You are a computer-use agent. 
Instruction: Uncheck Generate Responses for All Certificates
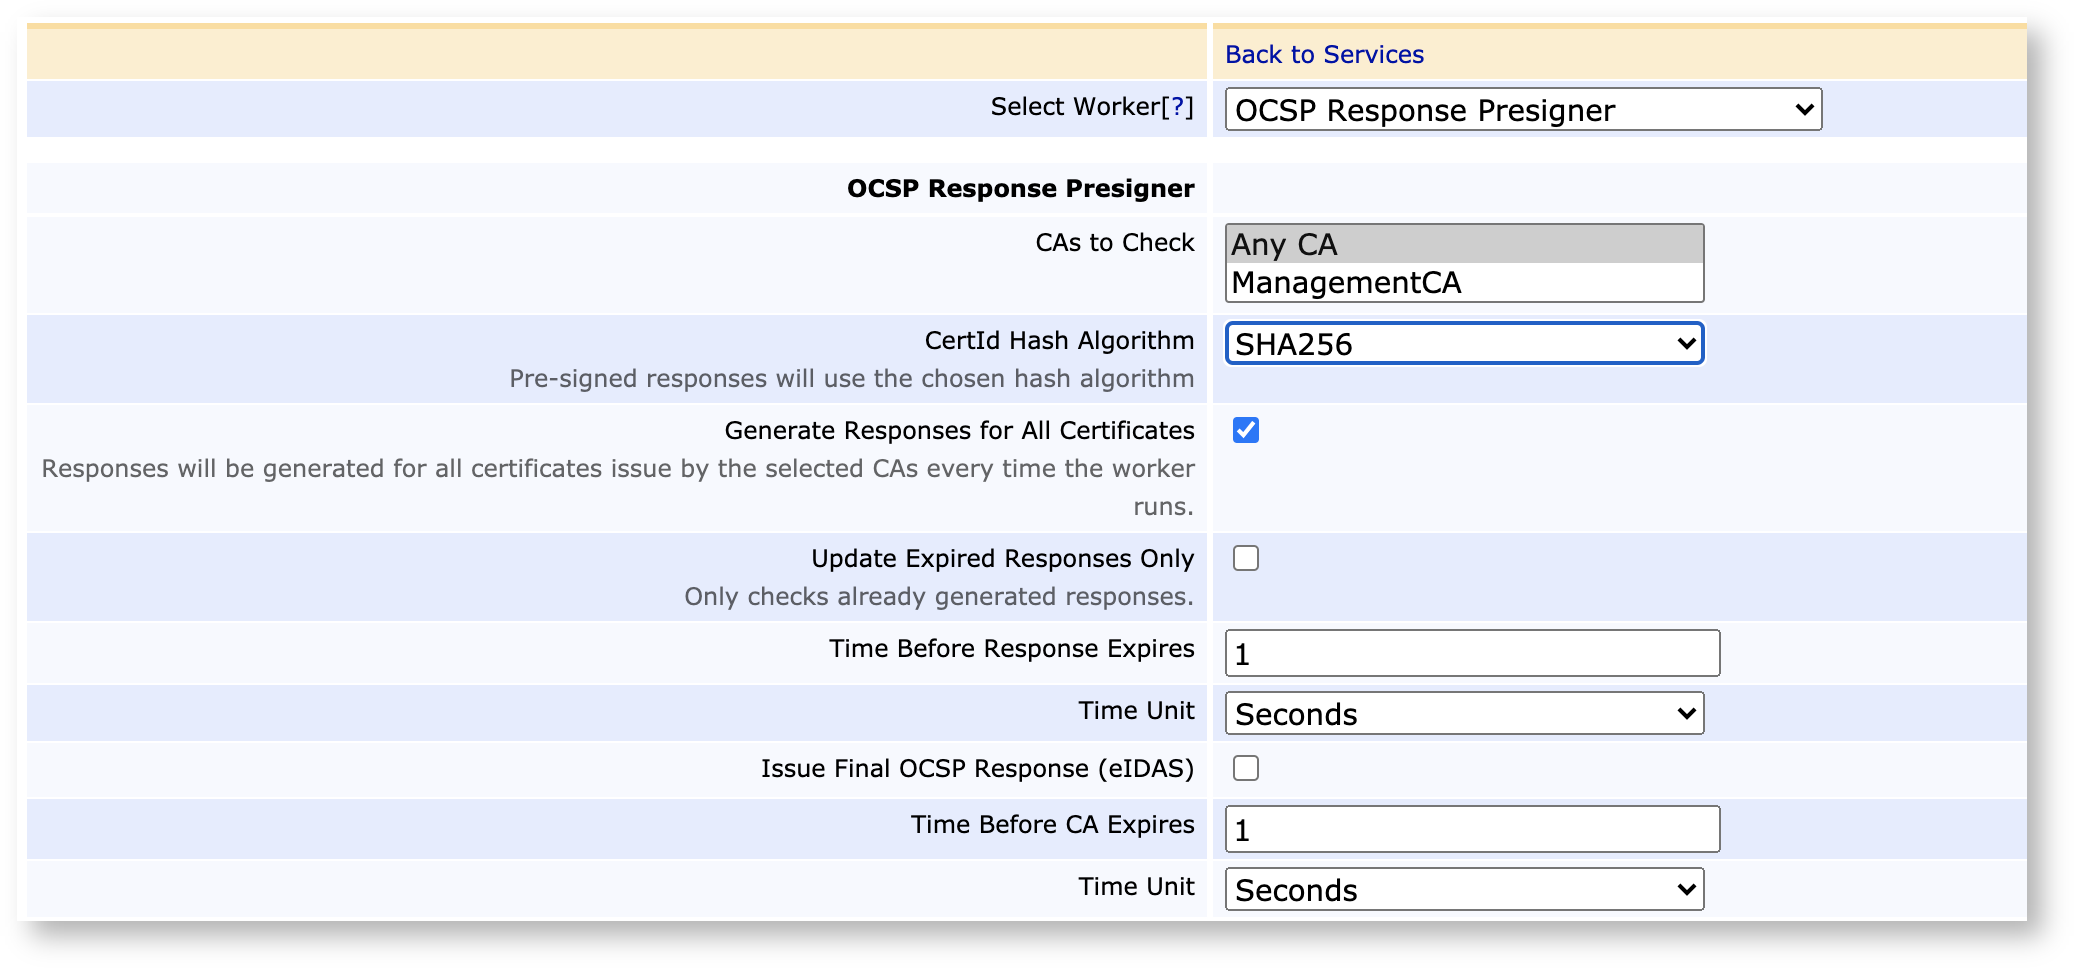pyautogui.click(x=1245, y=430)
